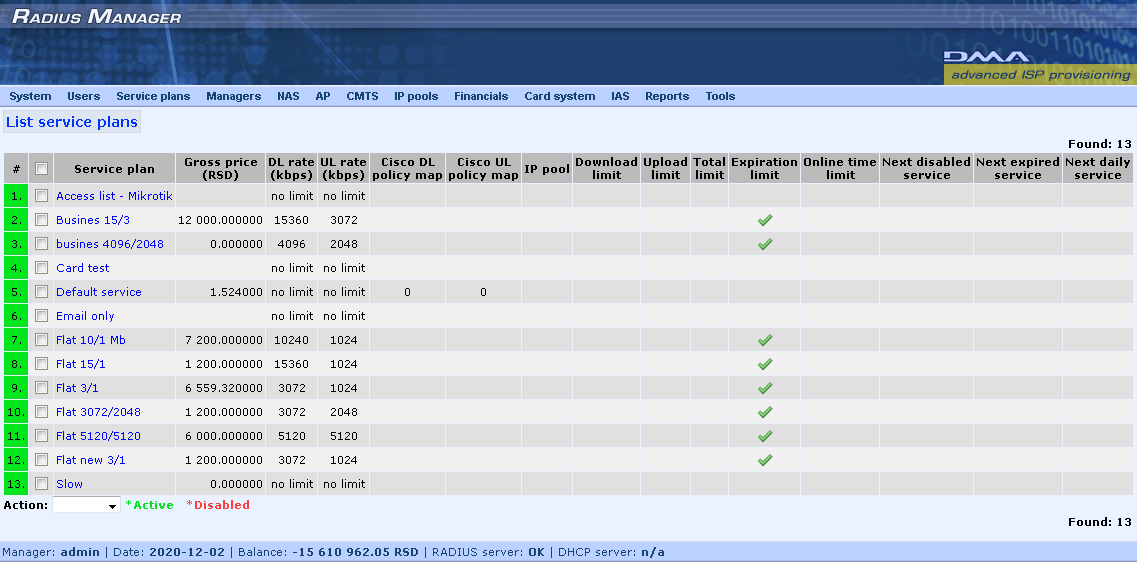Click expiration checkmark in Flat 3/1 row
The width and height of the screenshot is (1137, 562).
(x=764, y=387)
